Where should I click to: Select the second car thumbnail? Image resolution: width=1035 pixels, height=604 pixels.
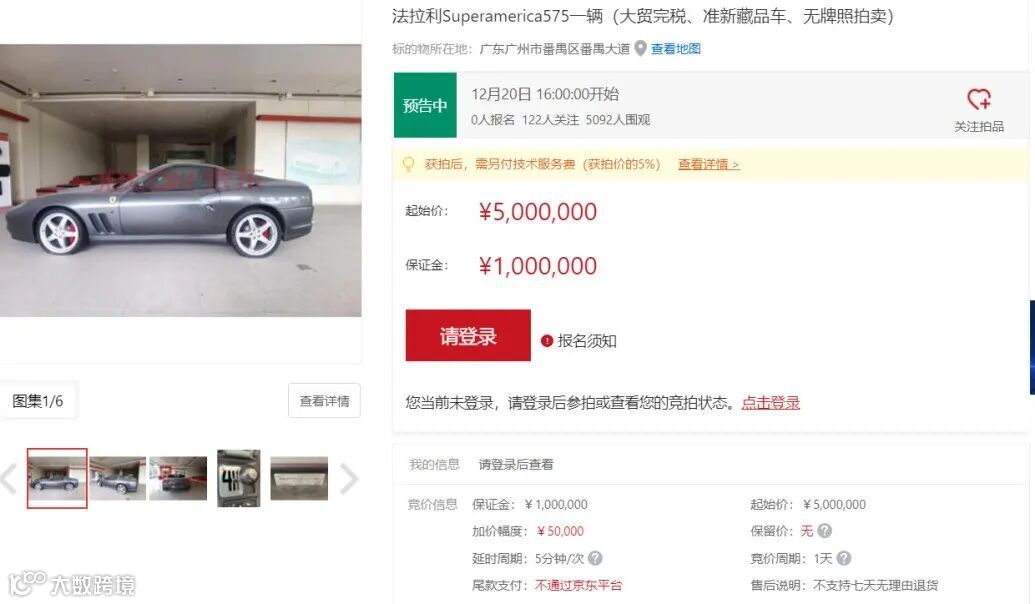pos(117,479)
